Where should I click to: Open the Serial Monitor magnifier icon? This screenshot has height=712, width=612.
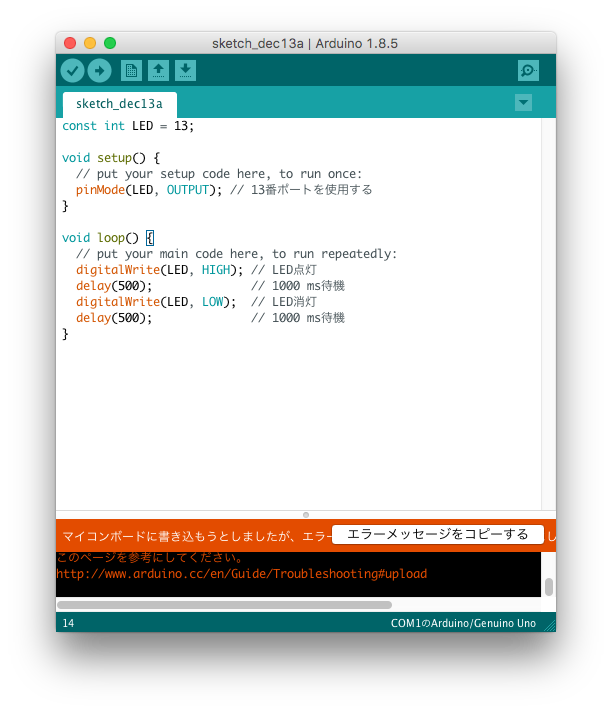click(528, 71)
